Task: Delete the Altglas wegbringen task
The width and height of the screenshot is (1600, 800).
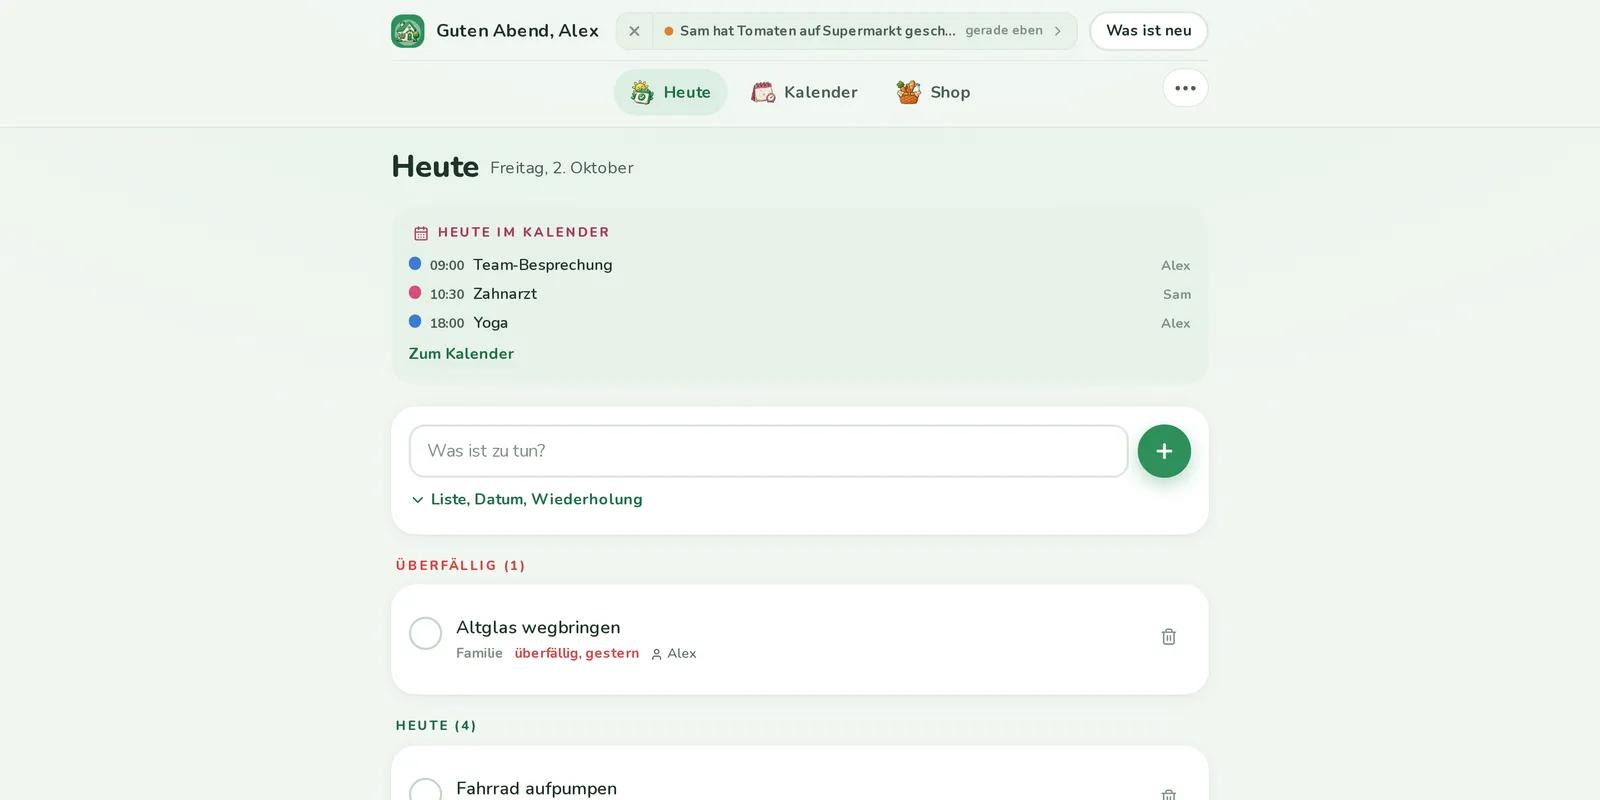Action: pos(1168,636)
